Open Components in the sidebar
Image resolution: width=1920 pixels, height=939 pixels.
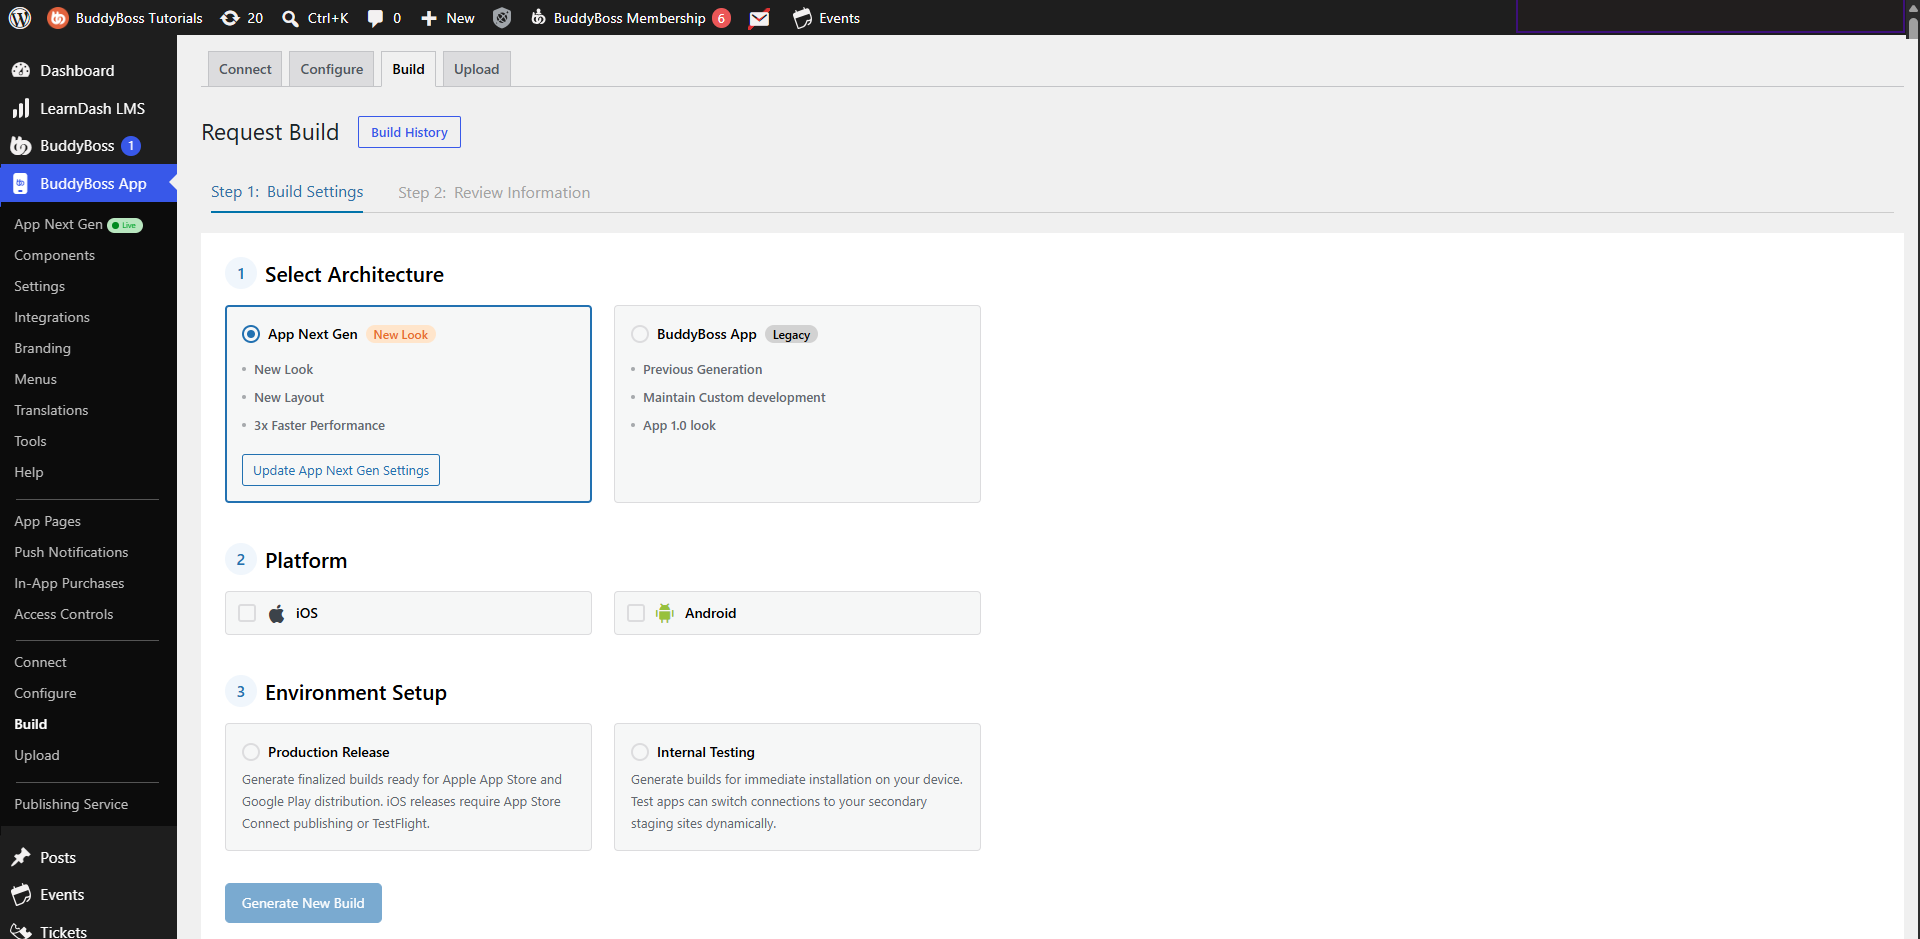point(54,255)
